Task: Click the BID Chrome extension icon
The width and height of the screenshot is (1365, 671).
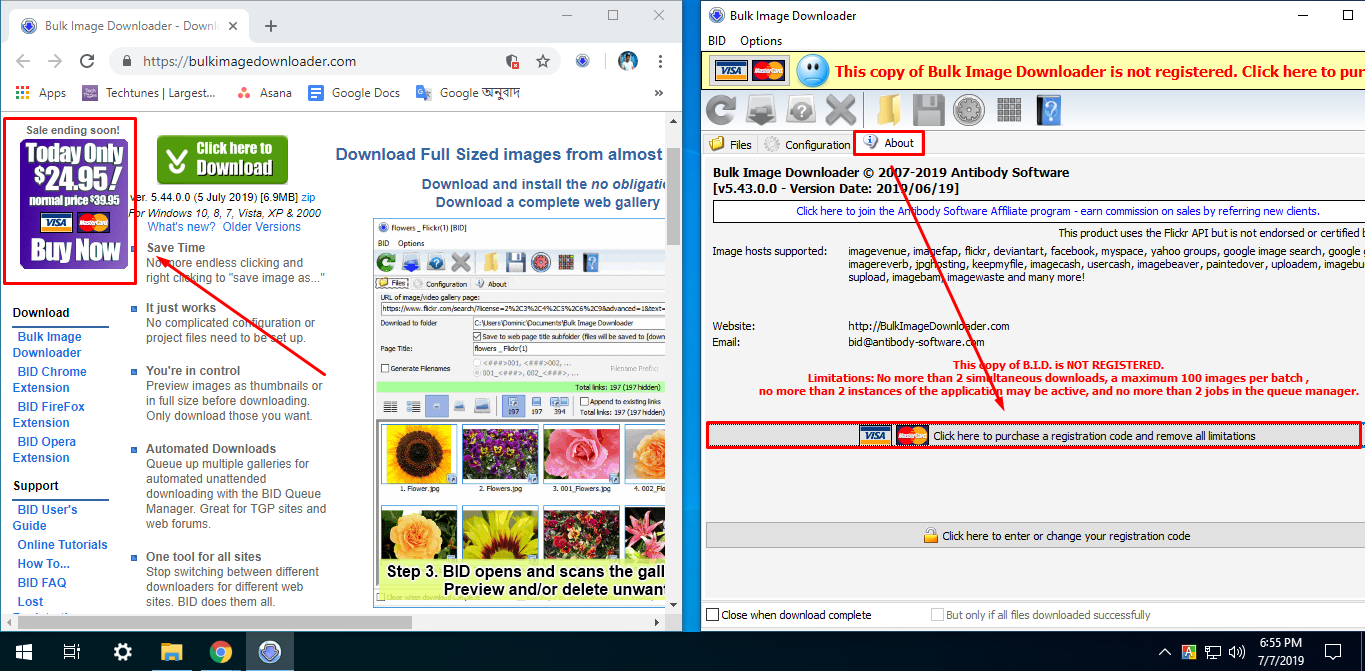Action: (583, 61)
